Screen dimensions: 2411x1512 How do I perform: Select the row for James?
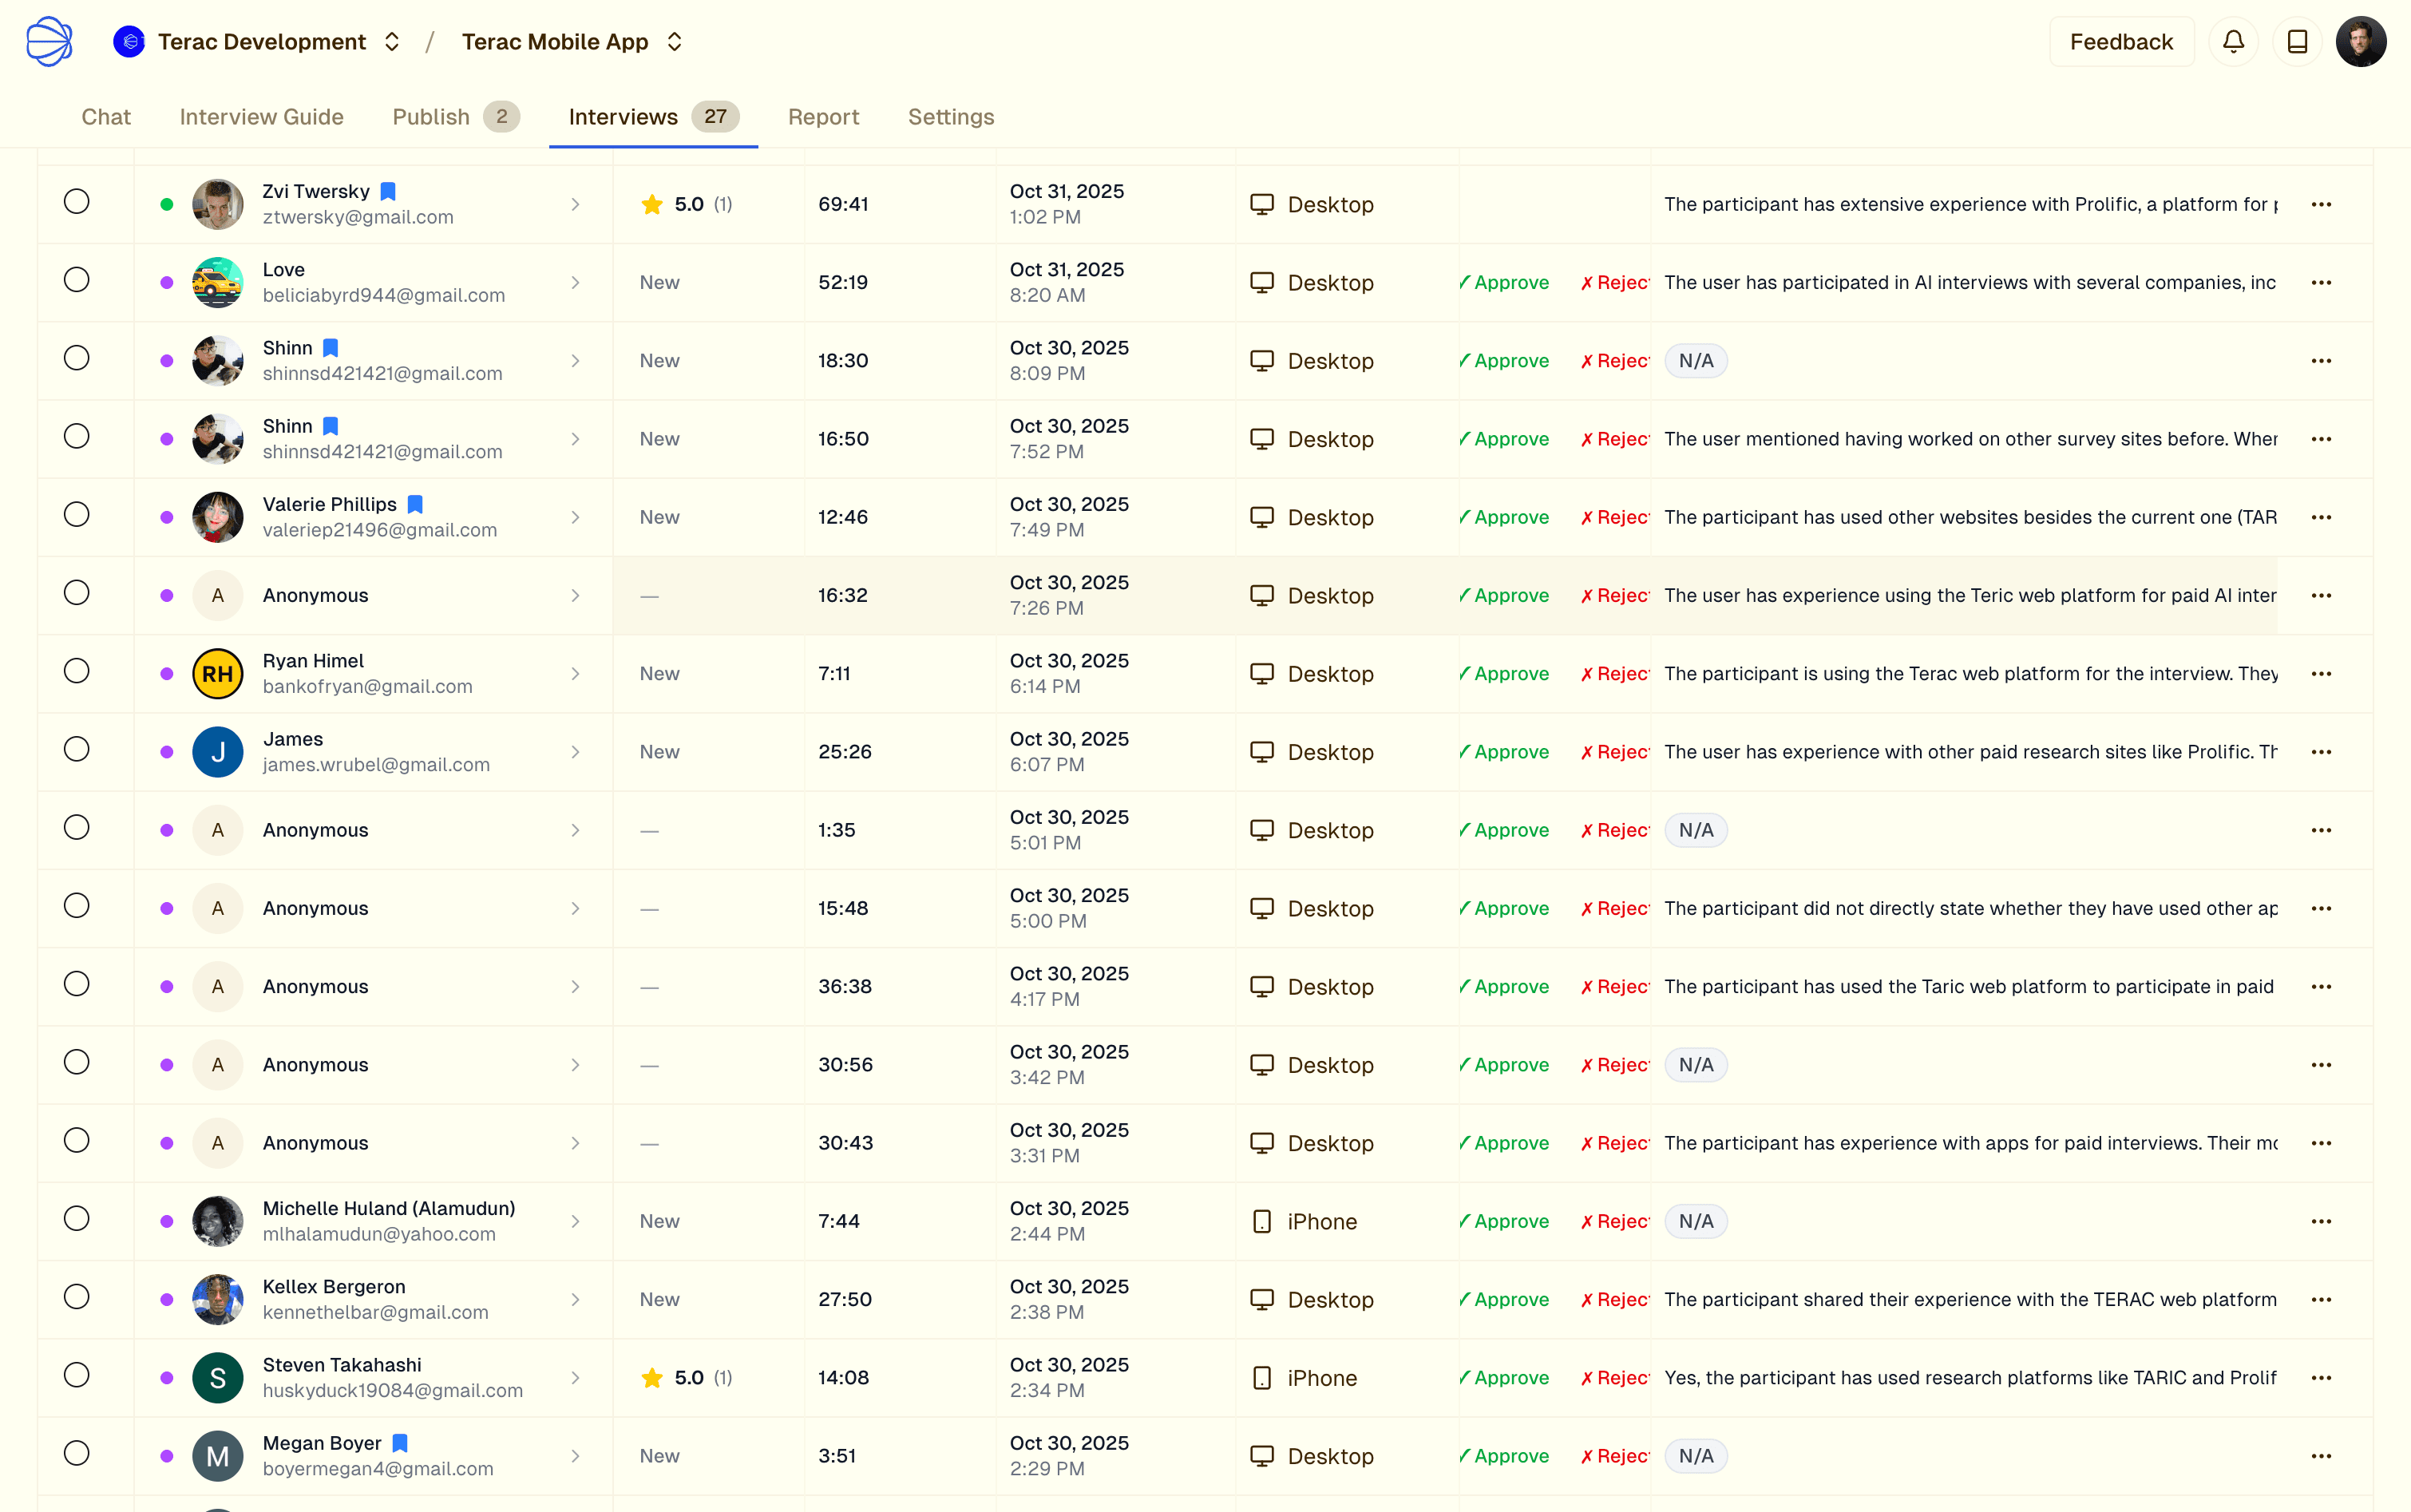[77, 749]
